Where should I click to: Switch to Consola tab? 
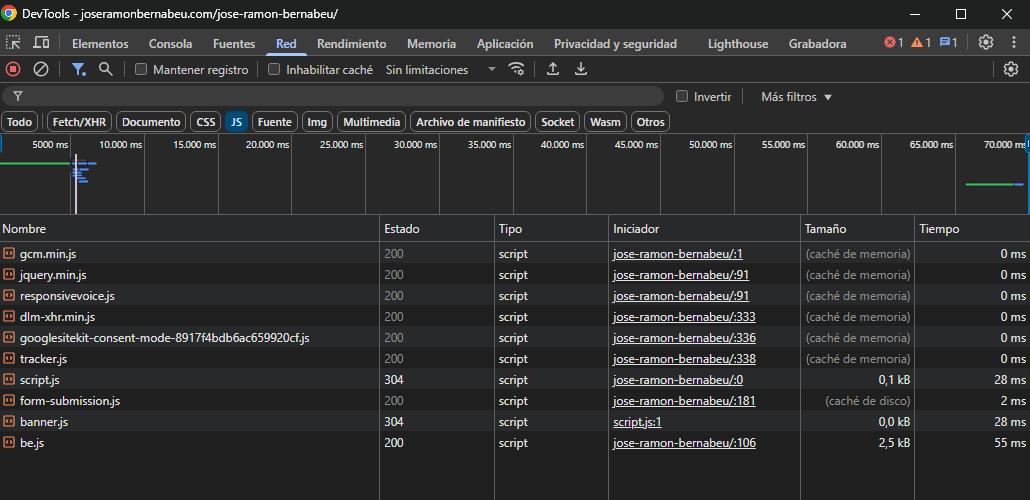(171, 44)
